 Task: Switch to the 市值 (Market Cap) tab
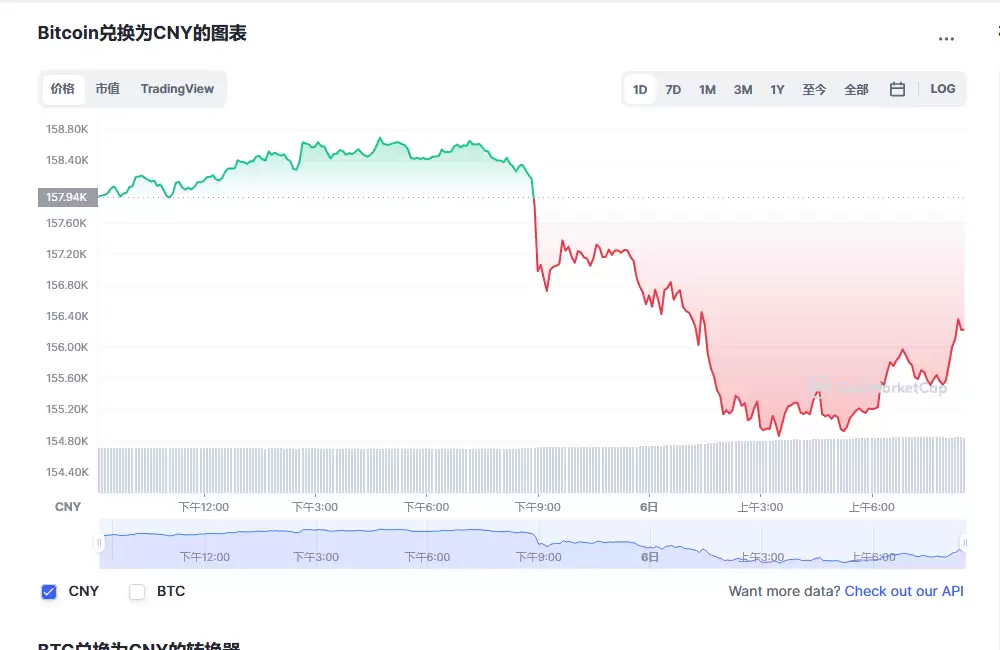(108, 89)
